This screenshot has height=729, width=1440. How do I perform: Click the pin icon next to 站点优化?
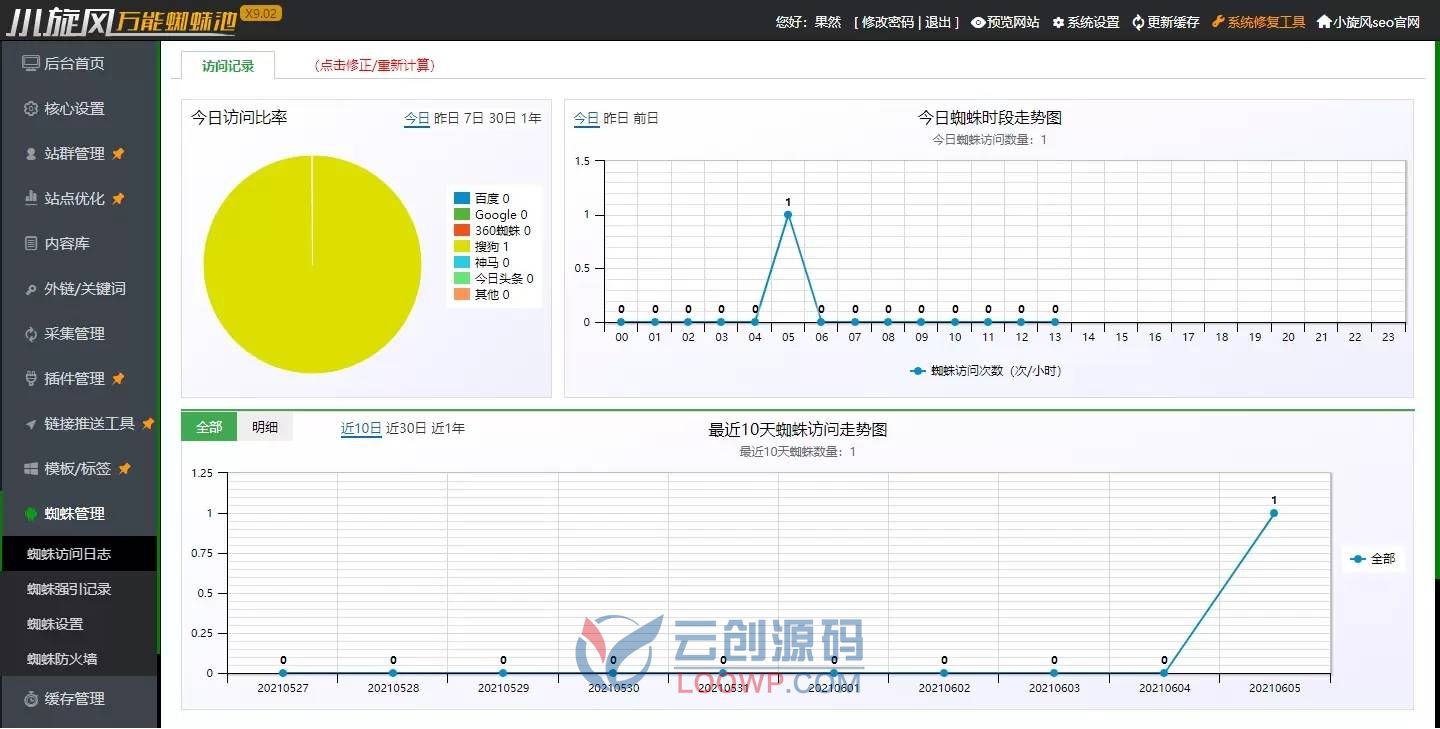pos(118,198)
